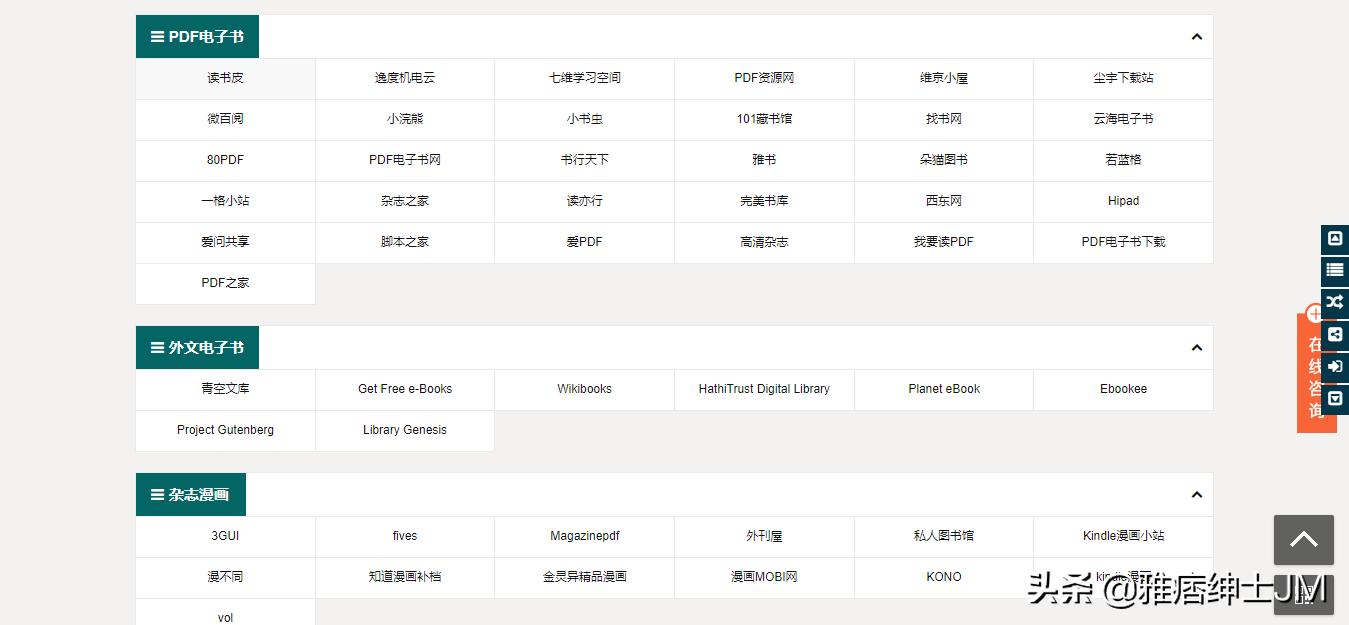
Task: Open the Library Genesis link
Action: tap(404, 430)
